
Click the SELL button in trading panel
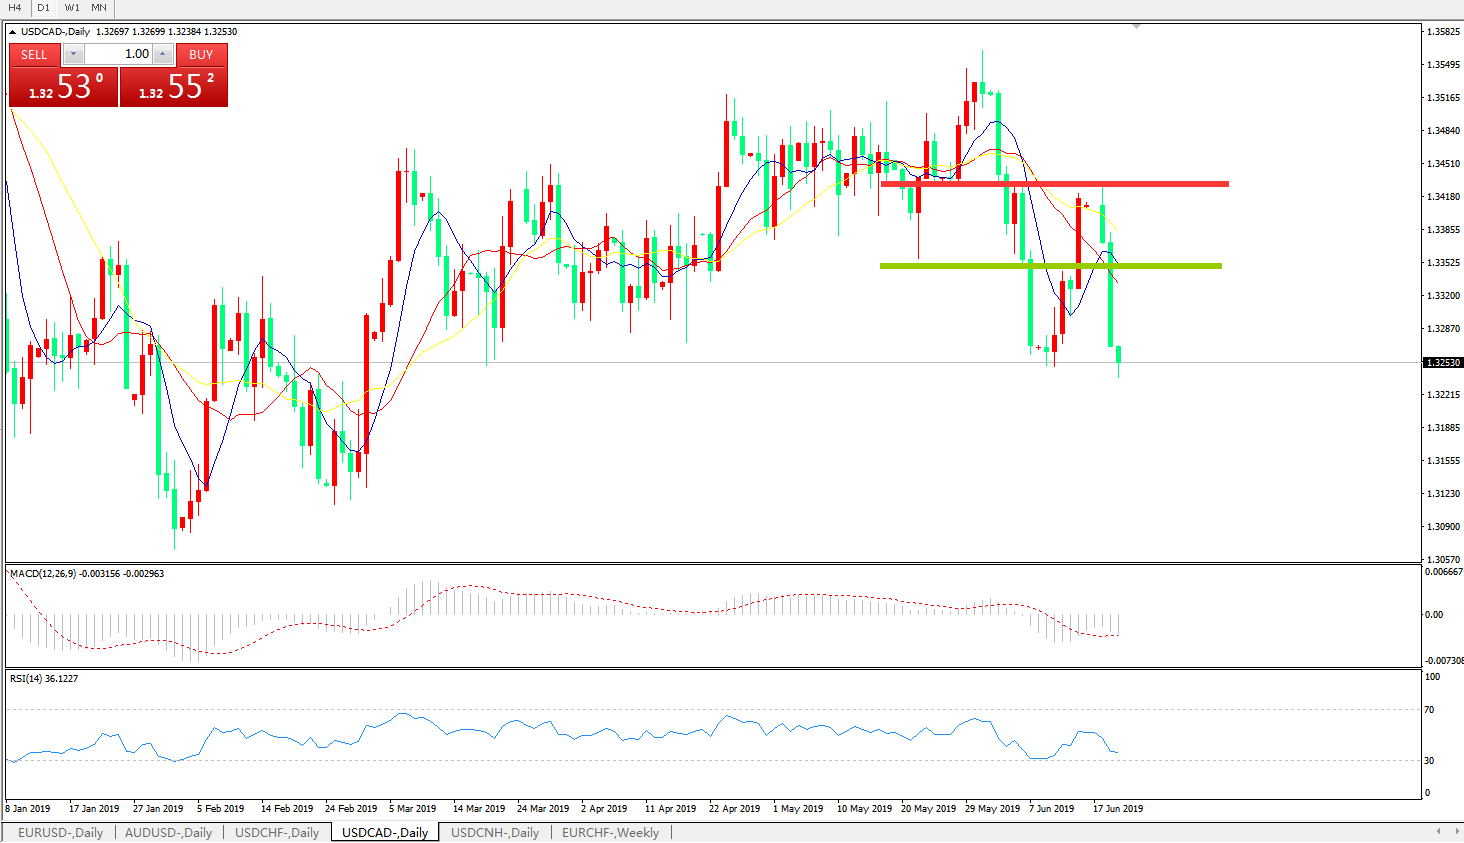coord(34,55)
